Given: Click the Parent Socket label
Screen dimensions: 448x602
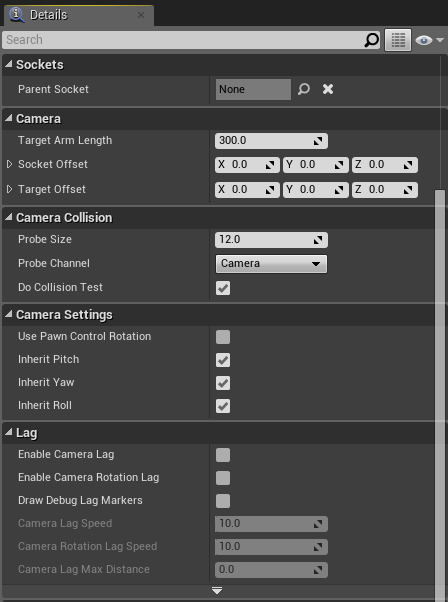Looking at the screenshot, I should (53, 89).
